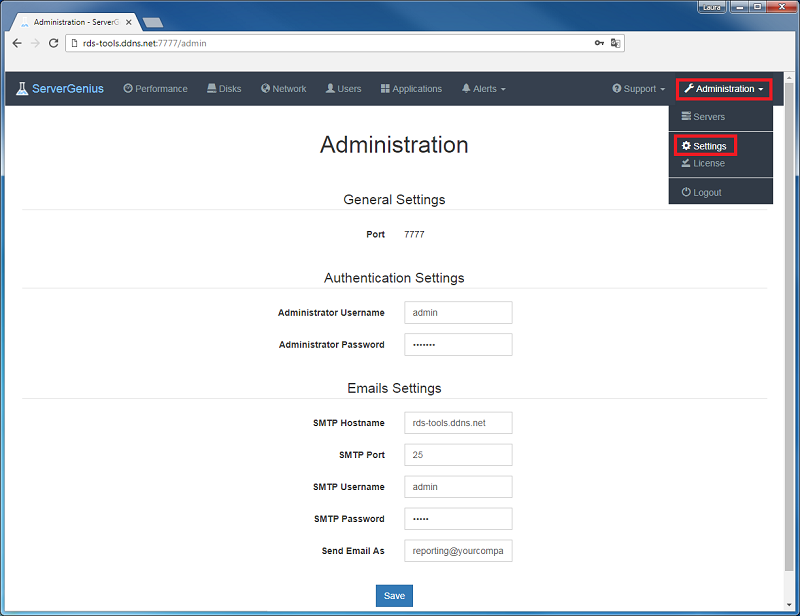800x616 pixels.
Task: Collapse the Administration dropdown menu
Action: [724, 89]
